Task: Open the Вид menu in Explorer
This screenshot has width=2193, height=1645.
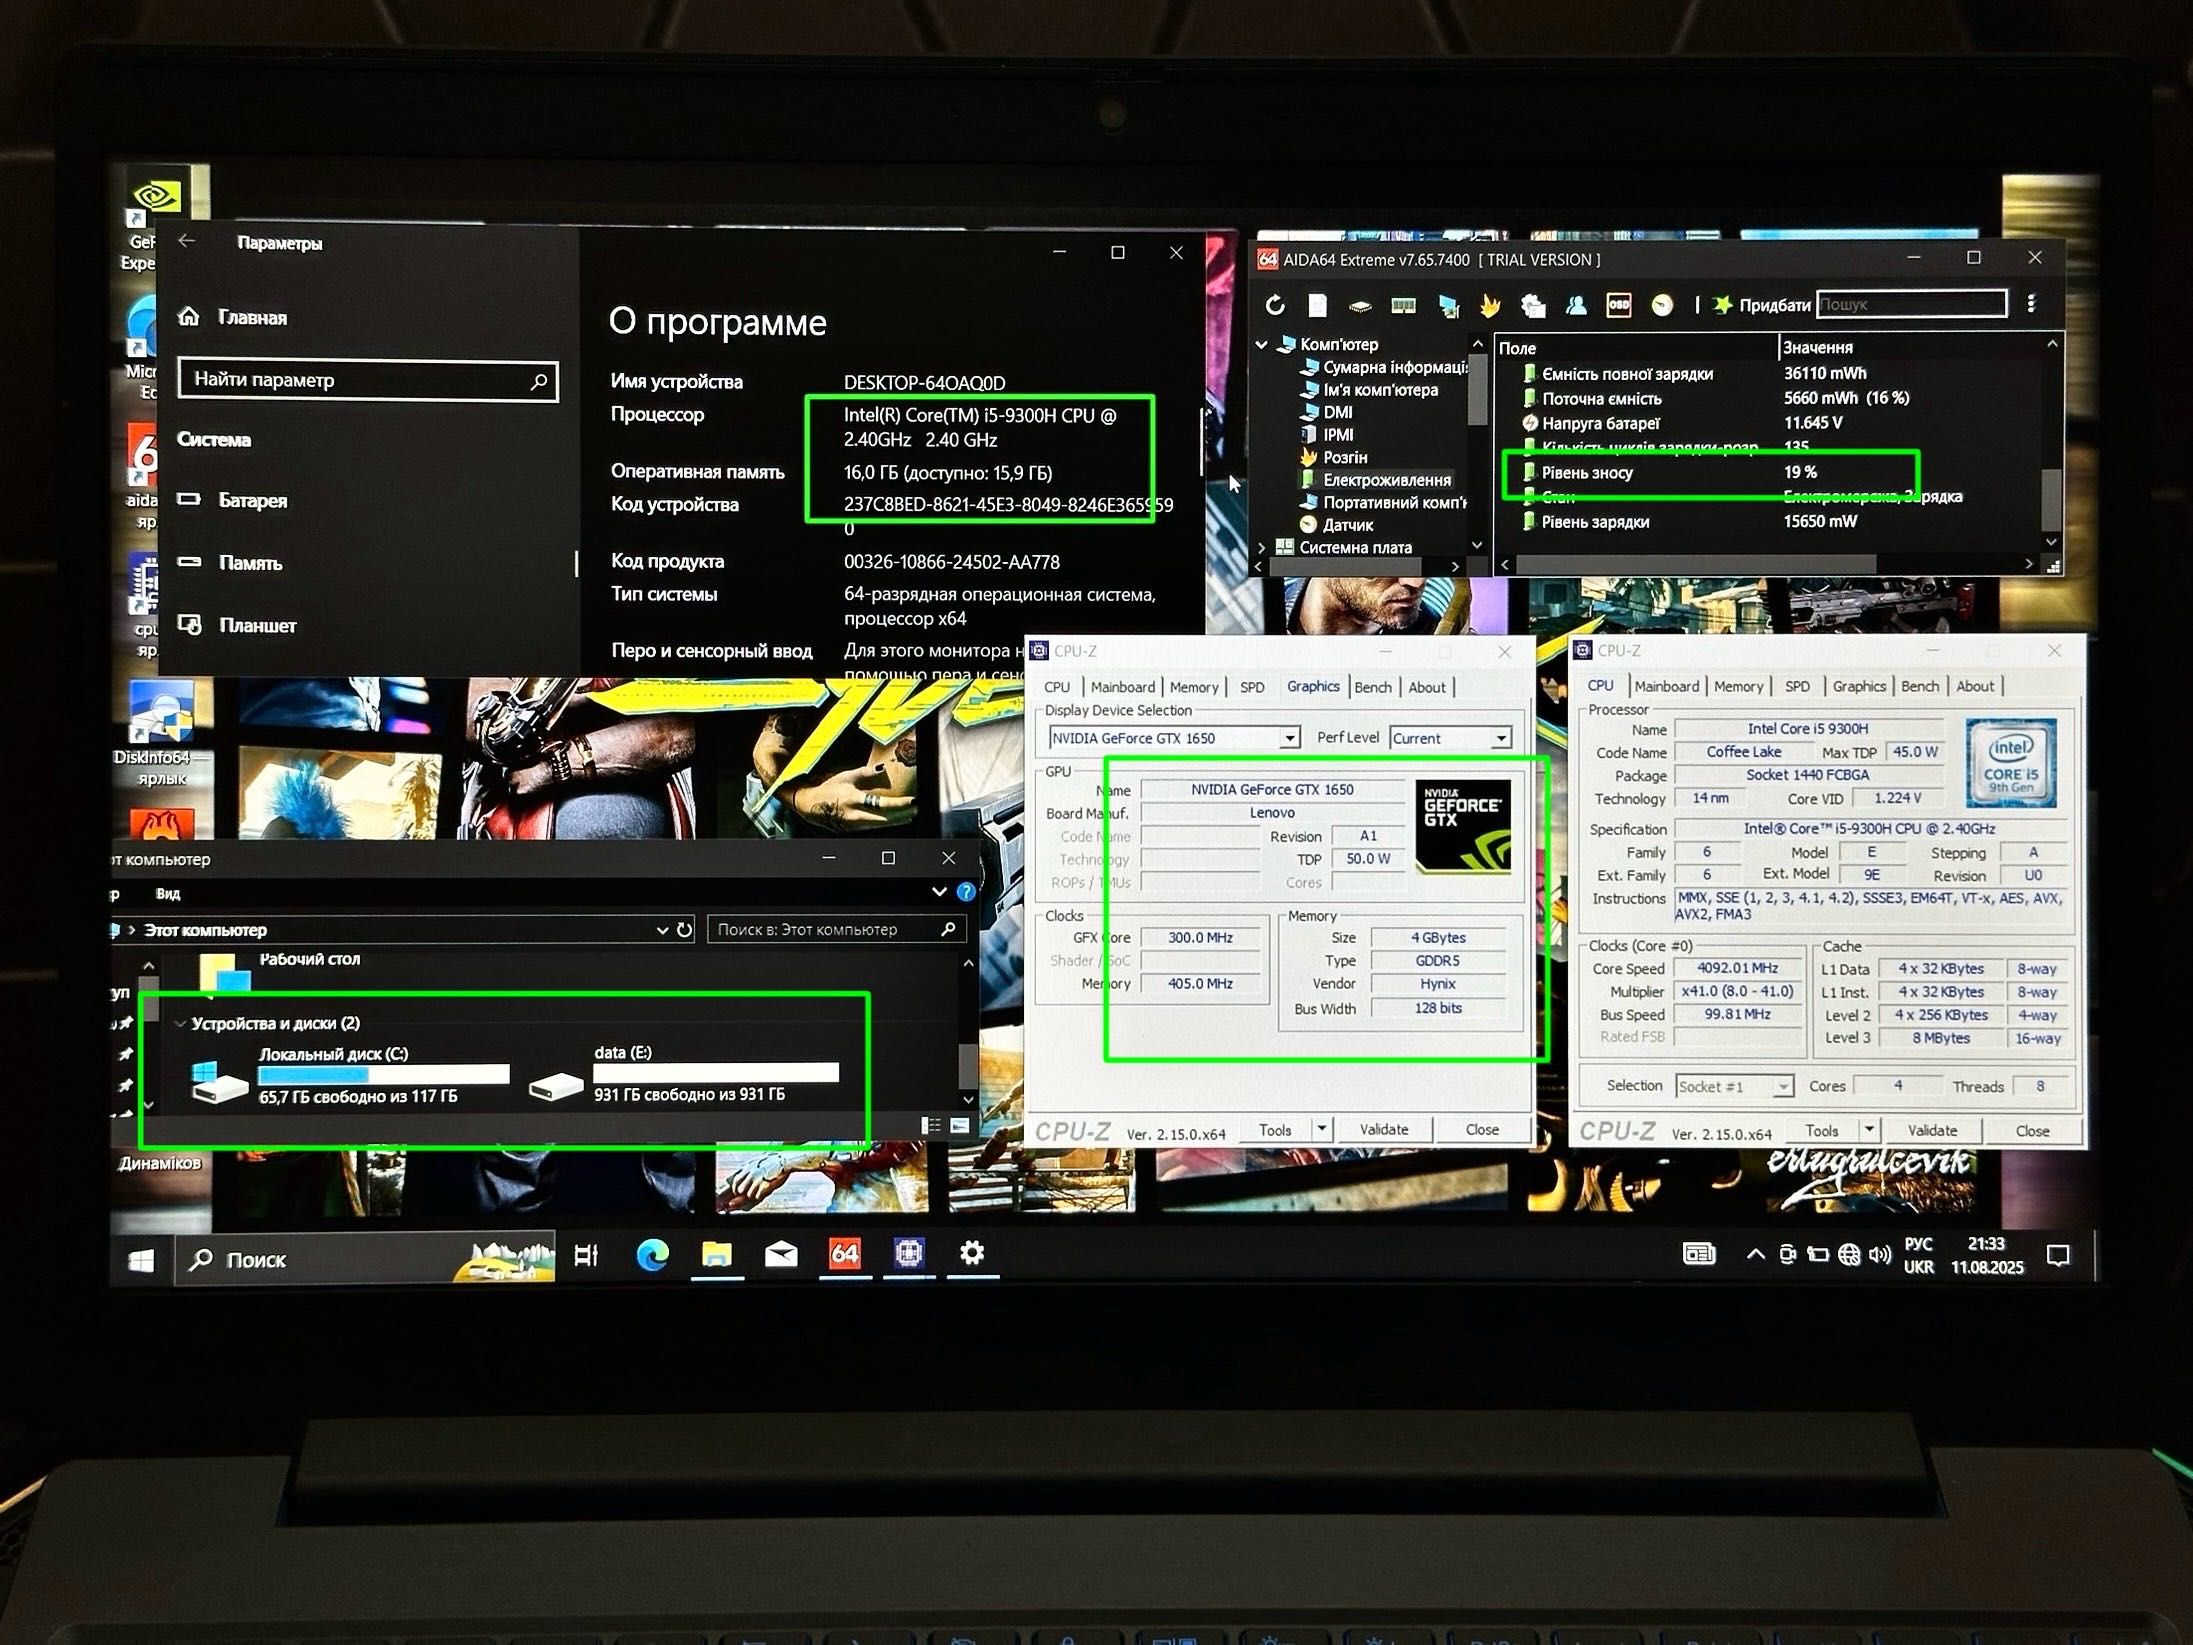Action: click(x=168, y=893)
